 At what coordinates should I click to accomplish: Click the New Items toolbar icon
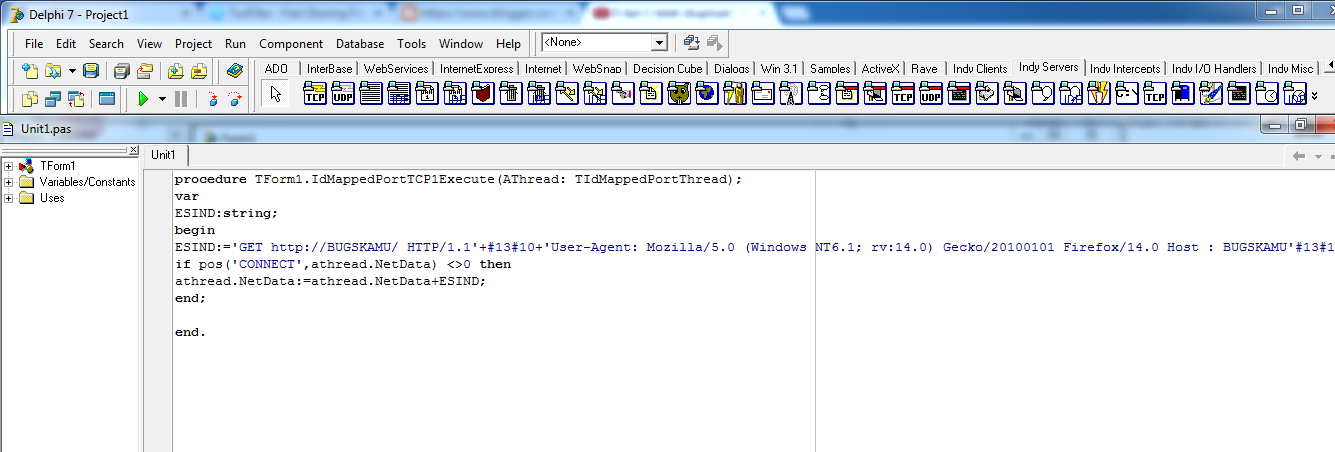30,71
